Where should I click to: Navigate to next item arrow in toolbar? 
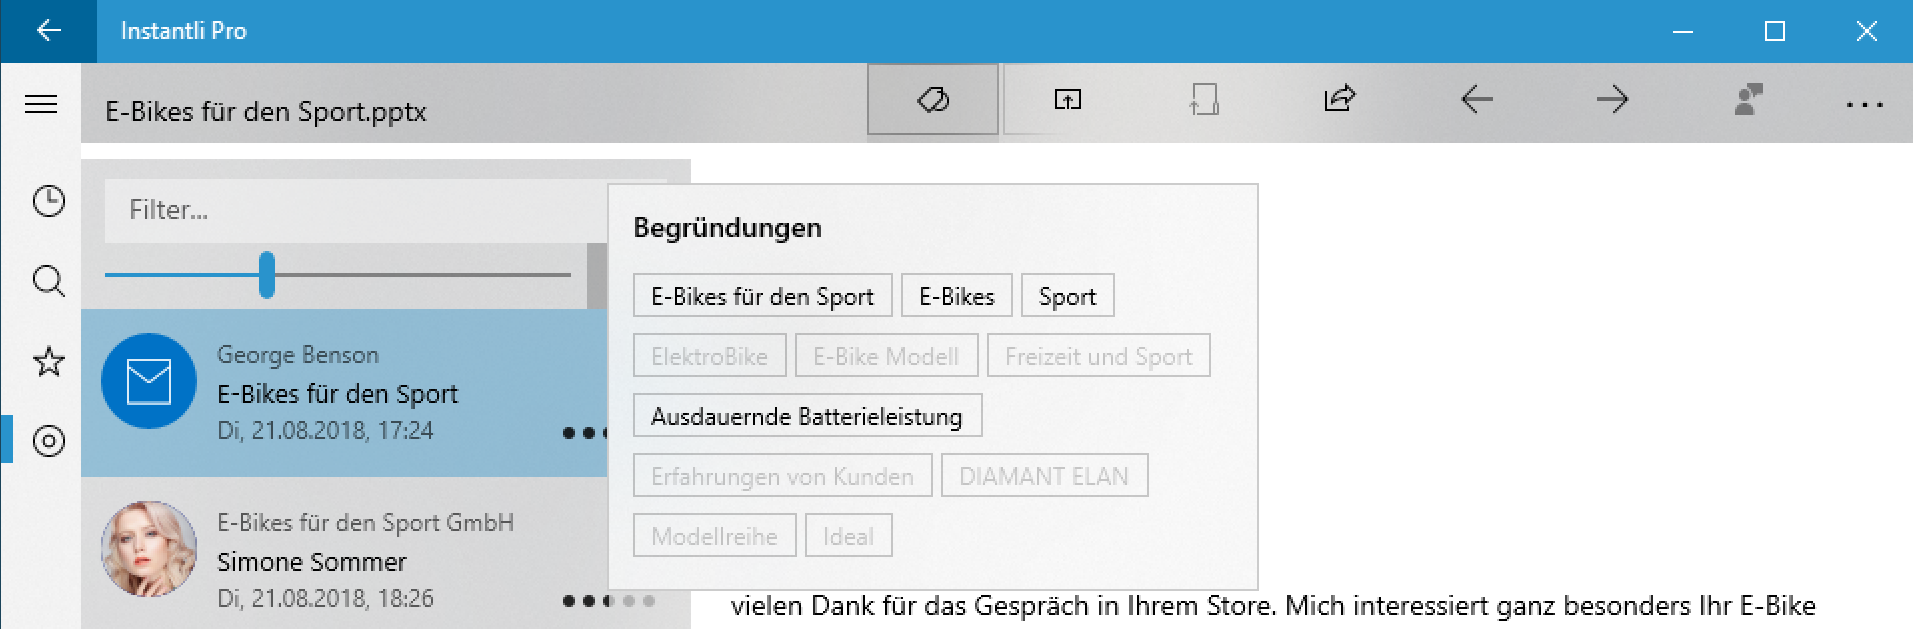point(1612,99)
